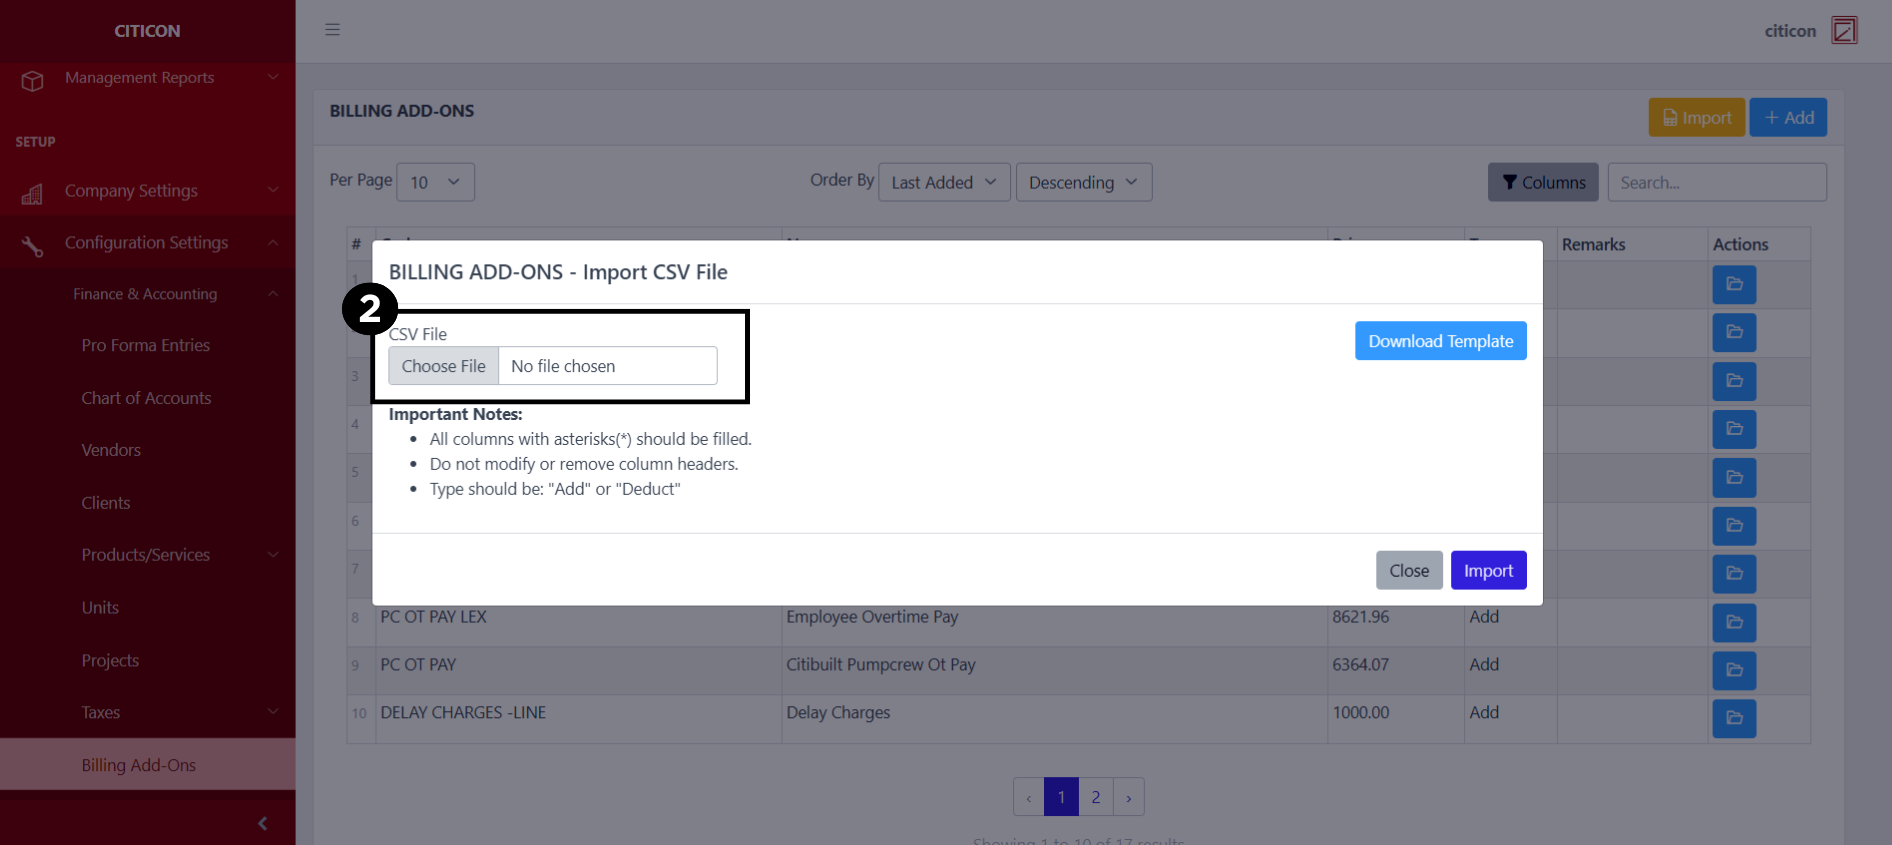Collapse sidebar using bottom left arrow
The height and width of the screenshot is (845, 1892).
tap(262, 823)
